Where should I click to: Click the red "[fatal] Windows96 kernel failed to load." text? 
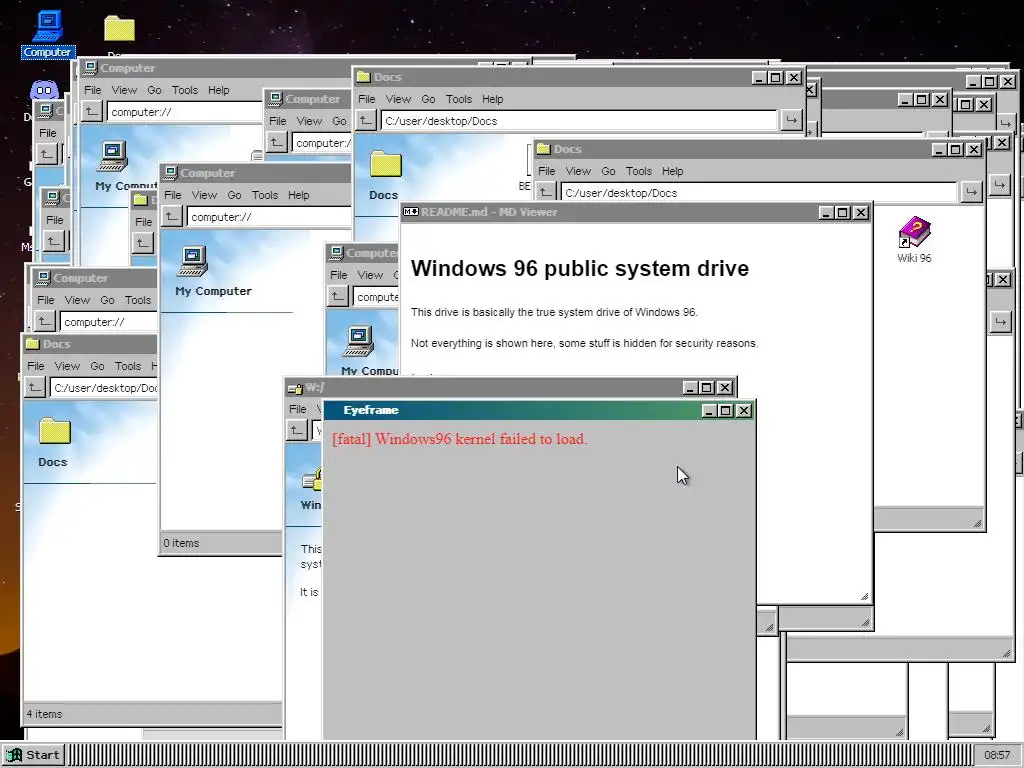point(460,439)
